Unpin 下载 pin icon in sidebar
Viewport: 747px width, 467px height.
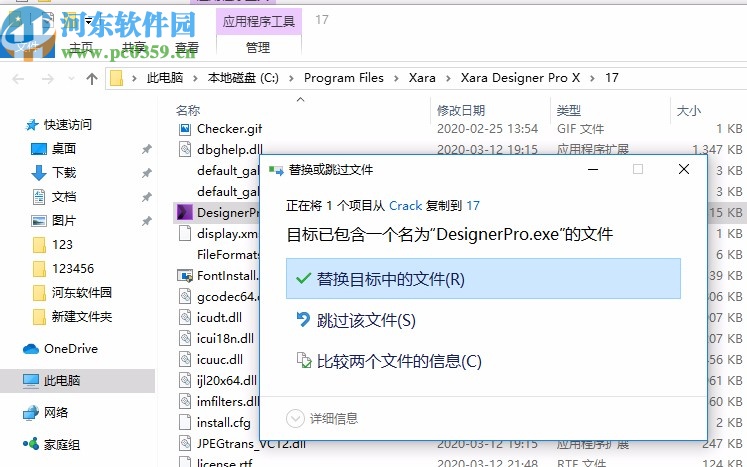click(x=146, y=173)
